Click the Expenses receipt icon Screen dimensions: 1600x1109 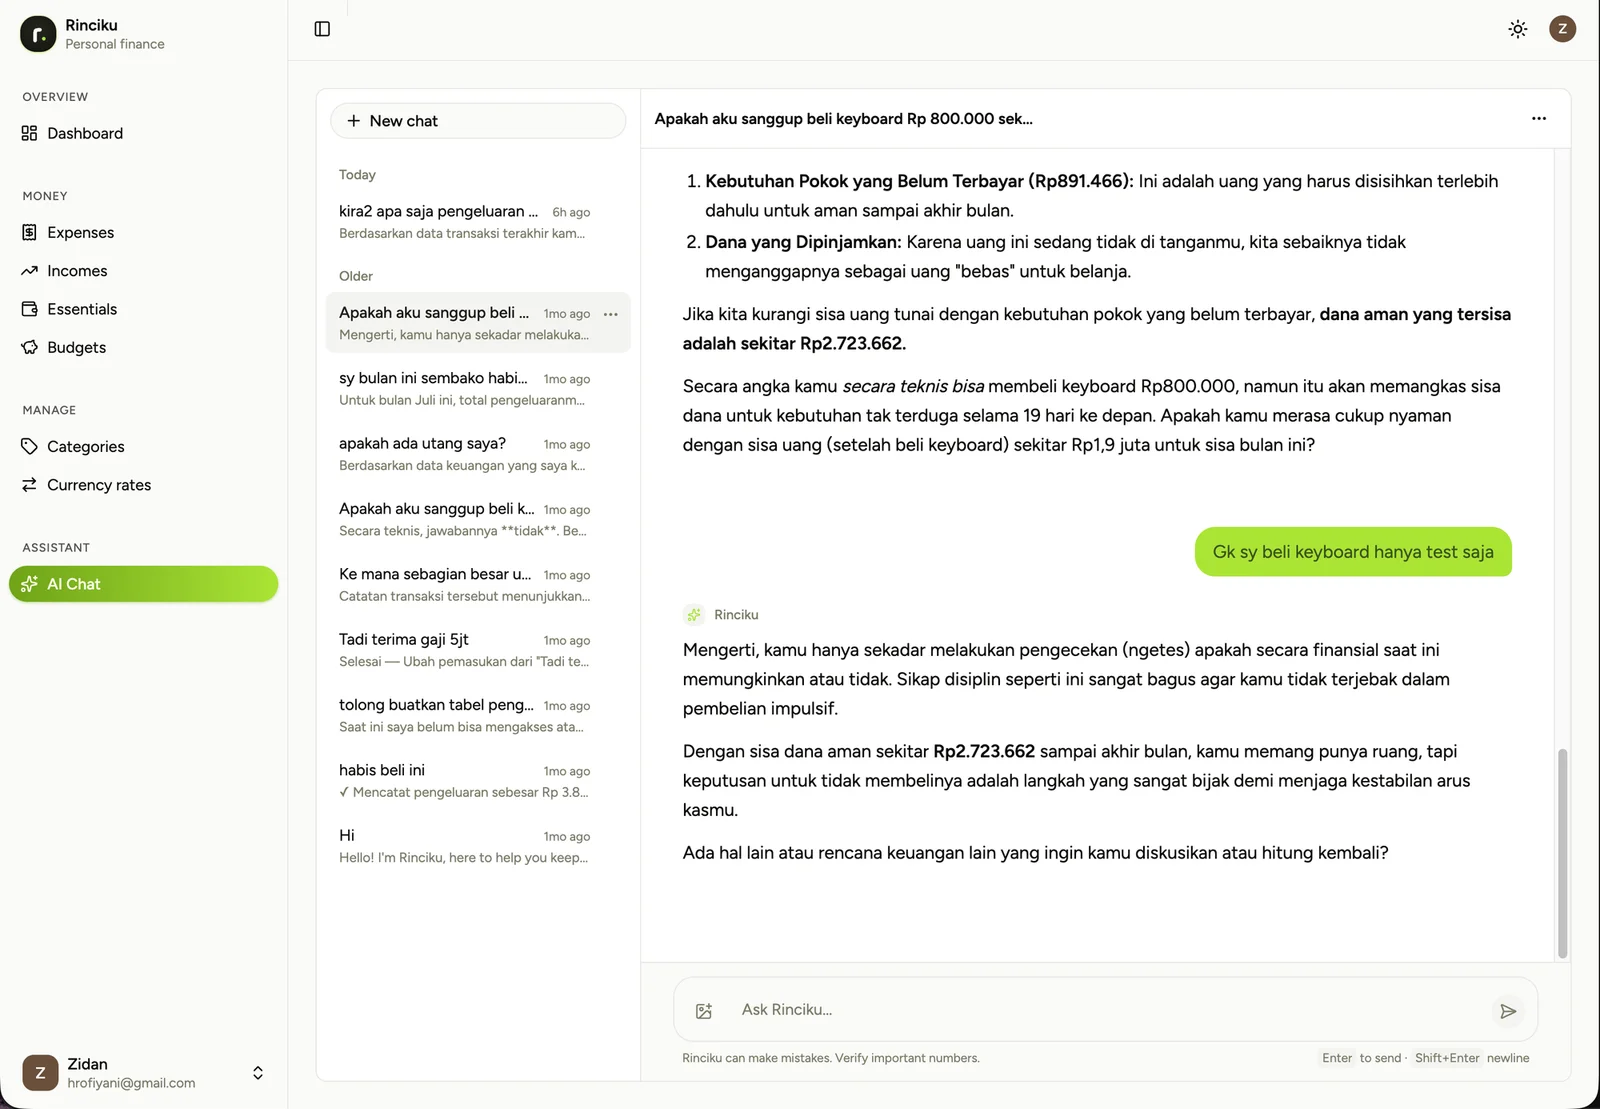(29, 232)
